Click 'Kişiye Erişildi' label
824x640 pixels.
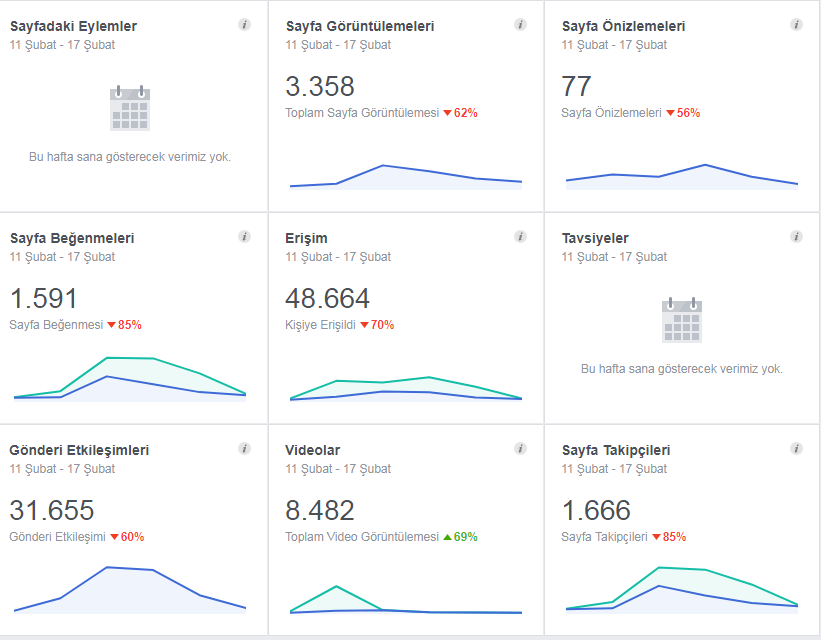click(x=321, y=325)
